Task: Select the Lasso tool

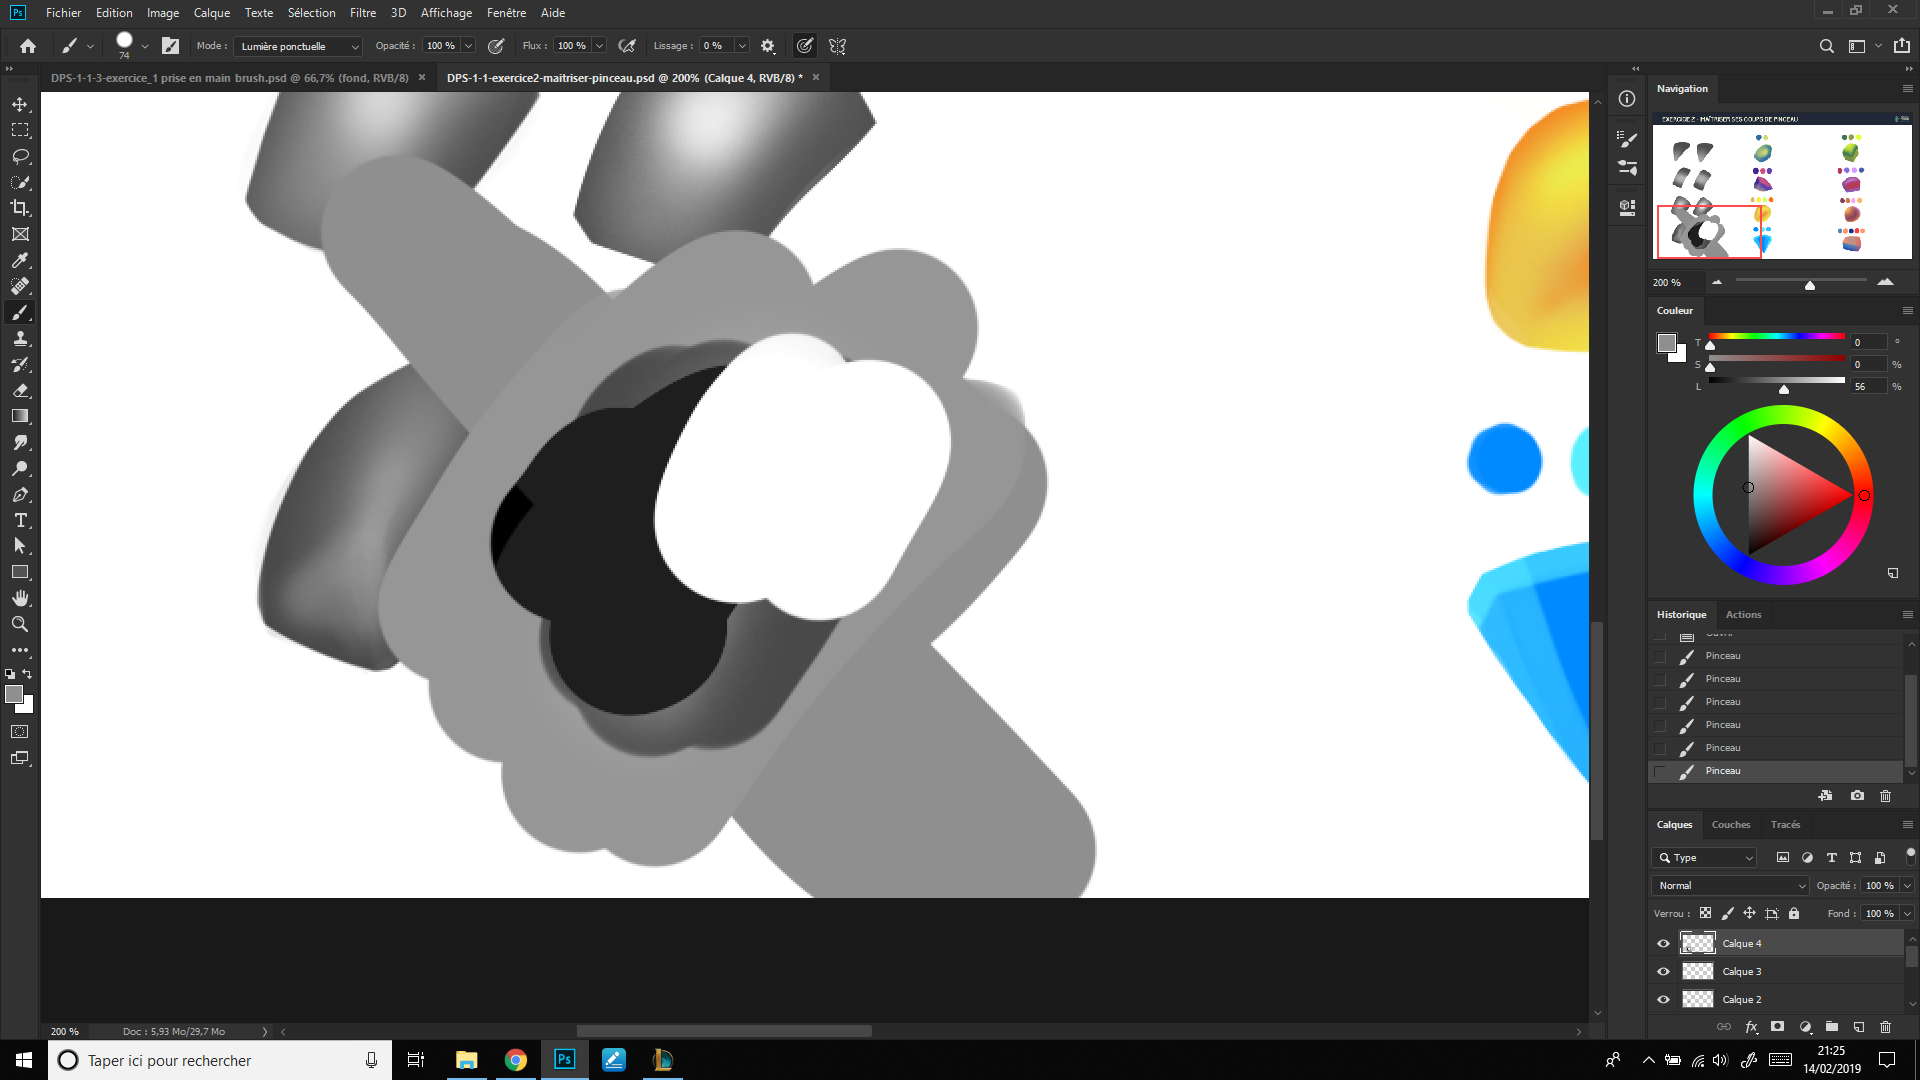Action: coord(20,156)
